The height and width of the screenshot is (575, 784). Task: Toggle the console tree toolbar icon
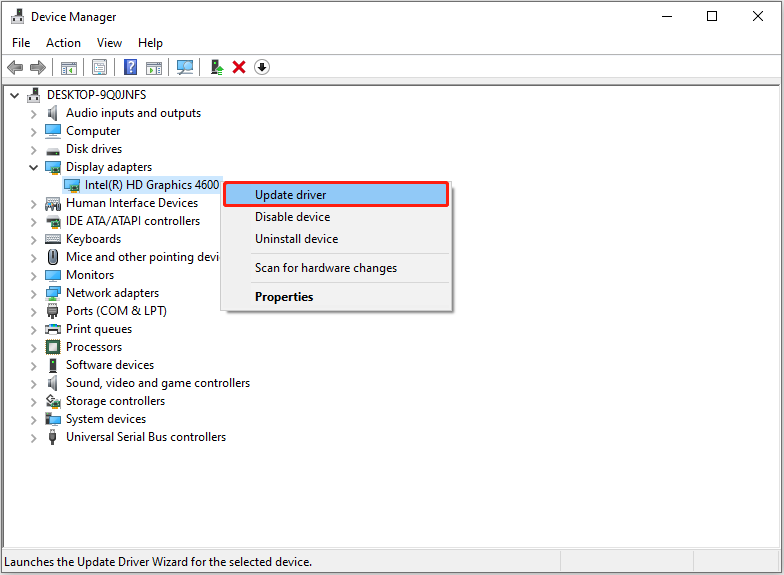[68, 68]
